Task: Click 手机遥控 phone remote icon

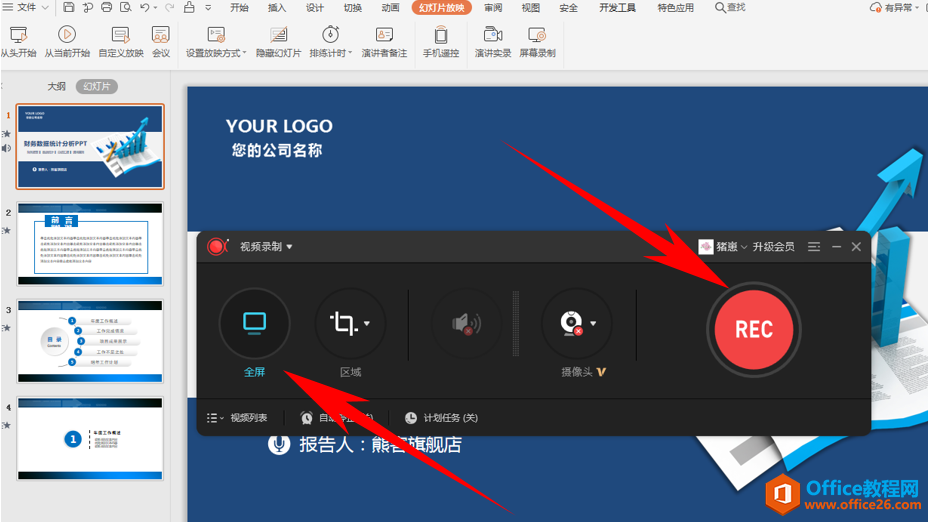Action: pyautogui.click(x=441, y=35)
